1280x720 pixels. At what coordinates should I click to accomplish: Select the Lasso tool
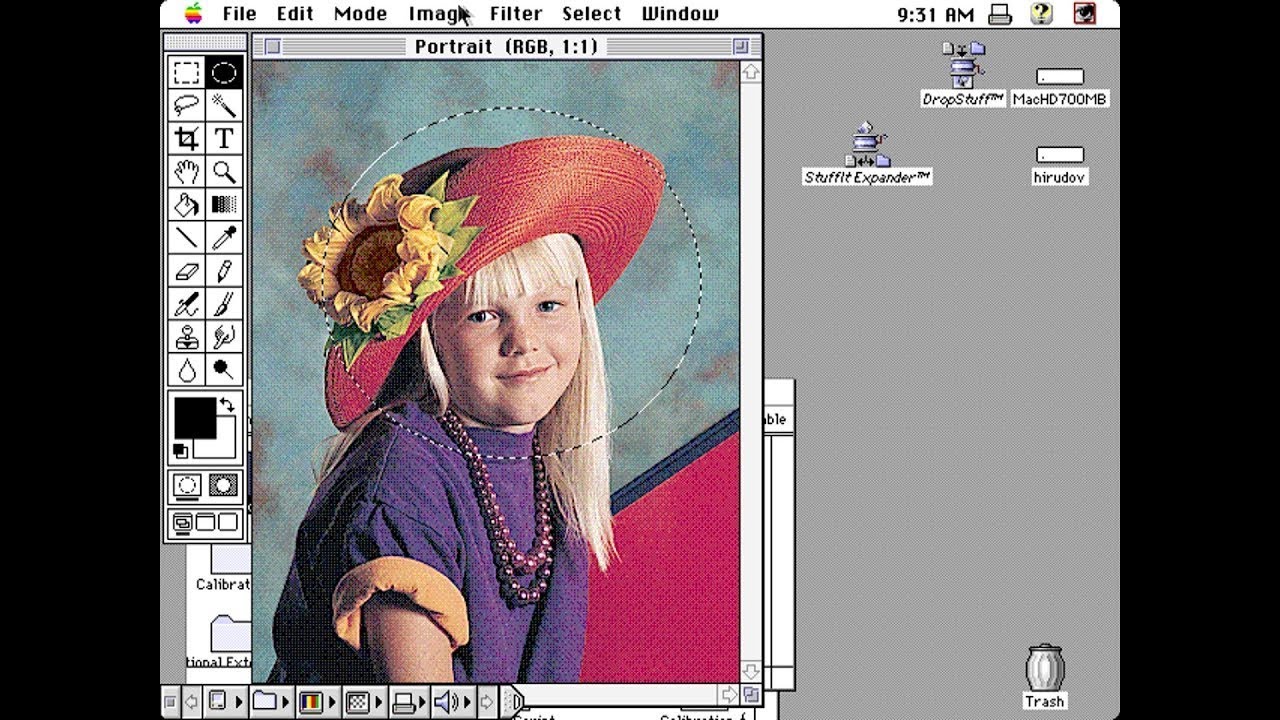tap(187, 105)
